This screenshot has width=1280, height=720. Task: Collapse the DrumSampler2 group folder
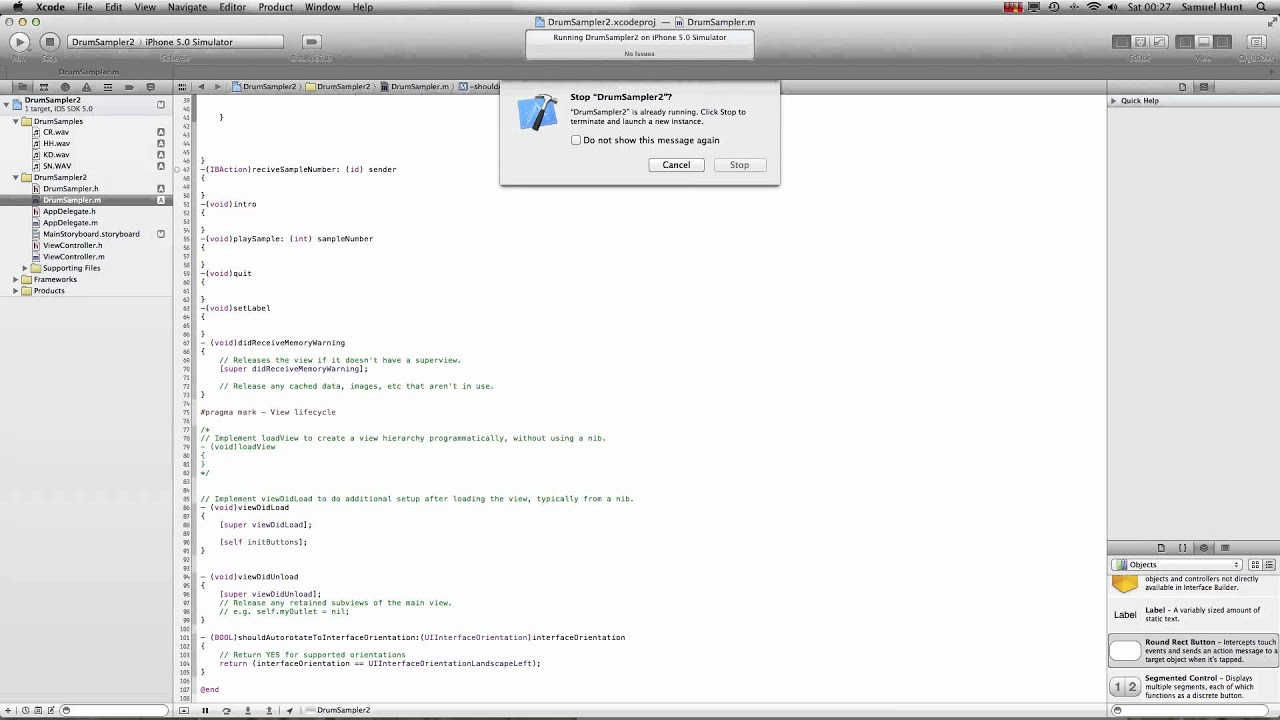(16, 177)
